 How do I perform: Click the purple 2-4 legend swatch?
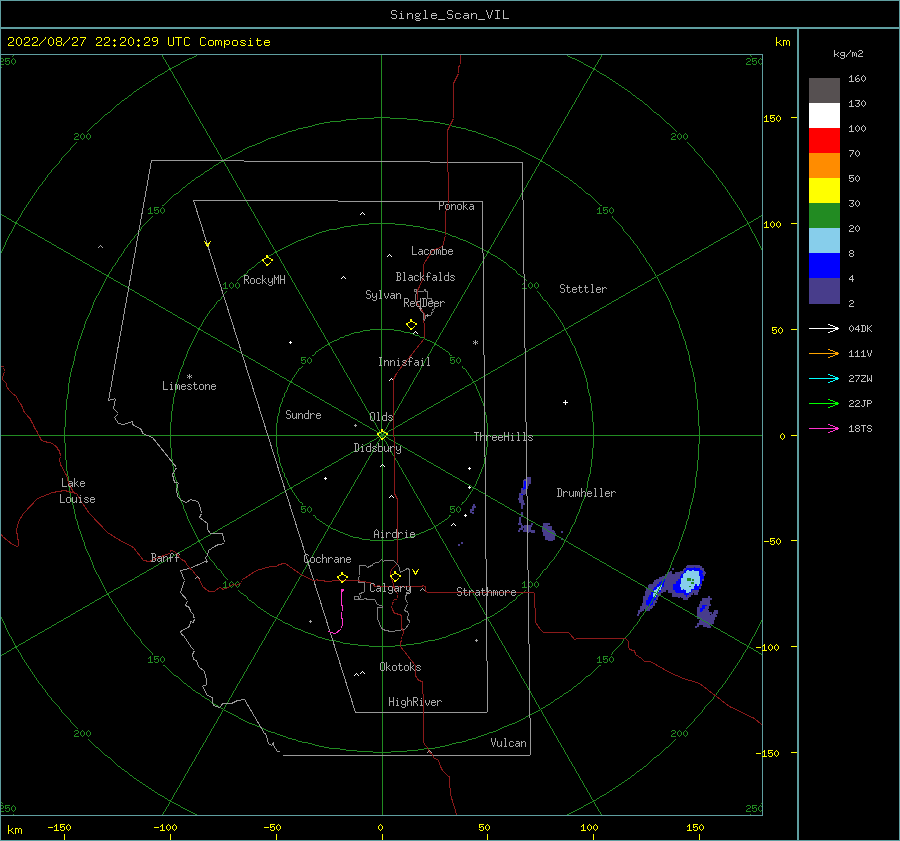click(x=824, y=290)
